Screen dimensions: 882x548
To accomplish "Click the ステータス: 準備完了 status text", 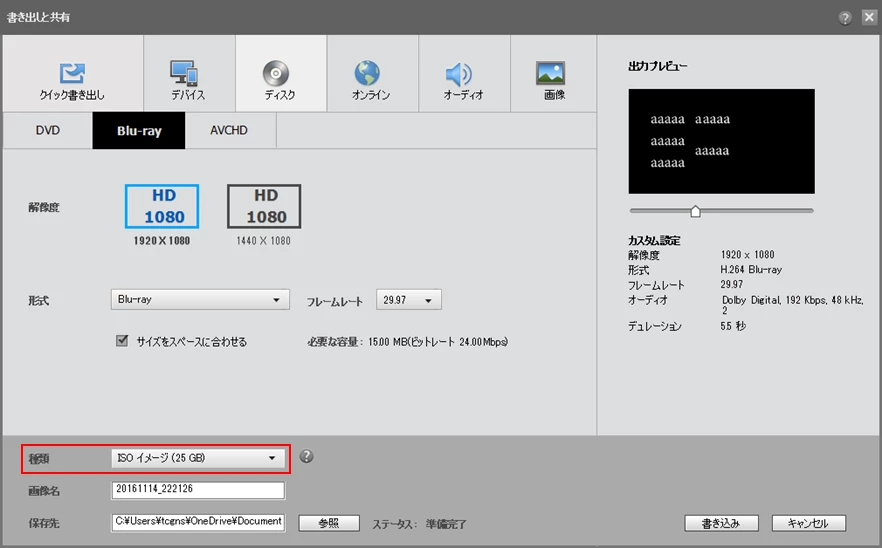I will pos(419,524).
